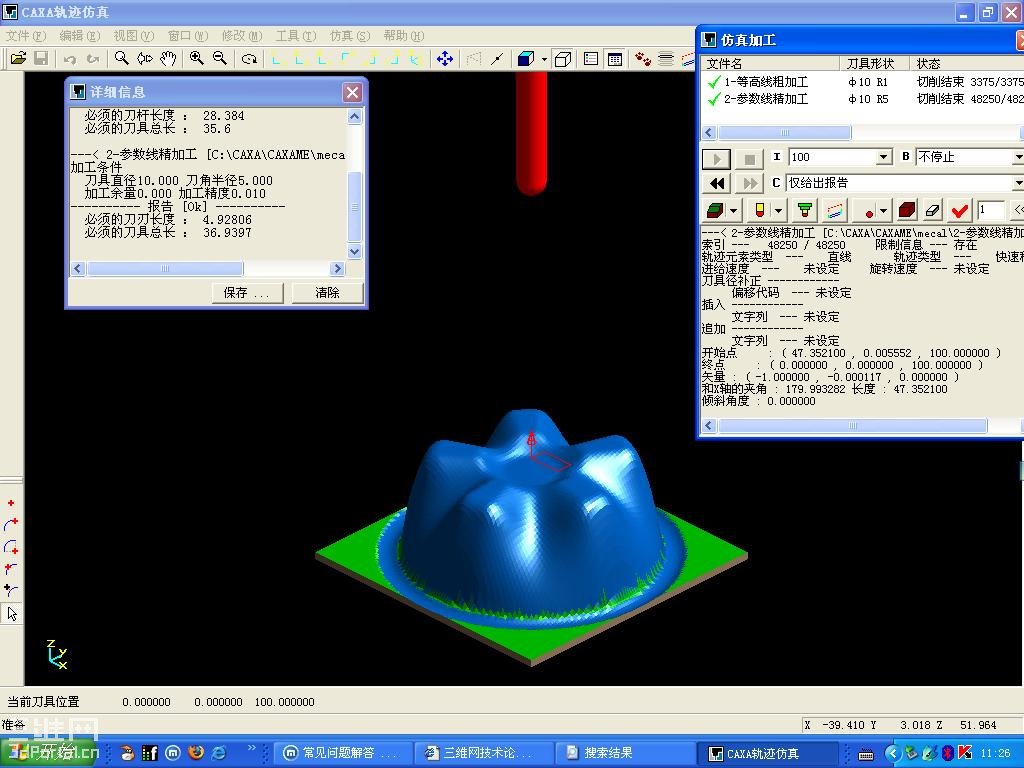Open the 帮助(H) menu
1024x768 pixels.
(x=404, y=35)
